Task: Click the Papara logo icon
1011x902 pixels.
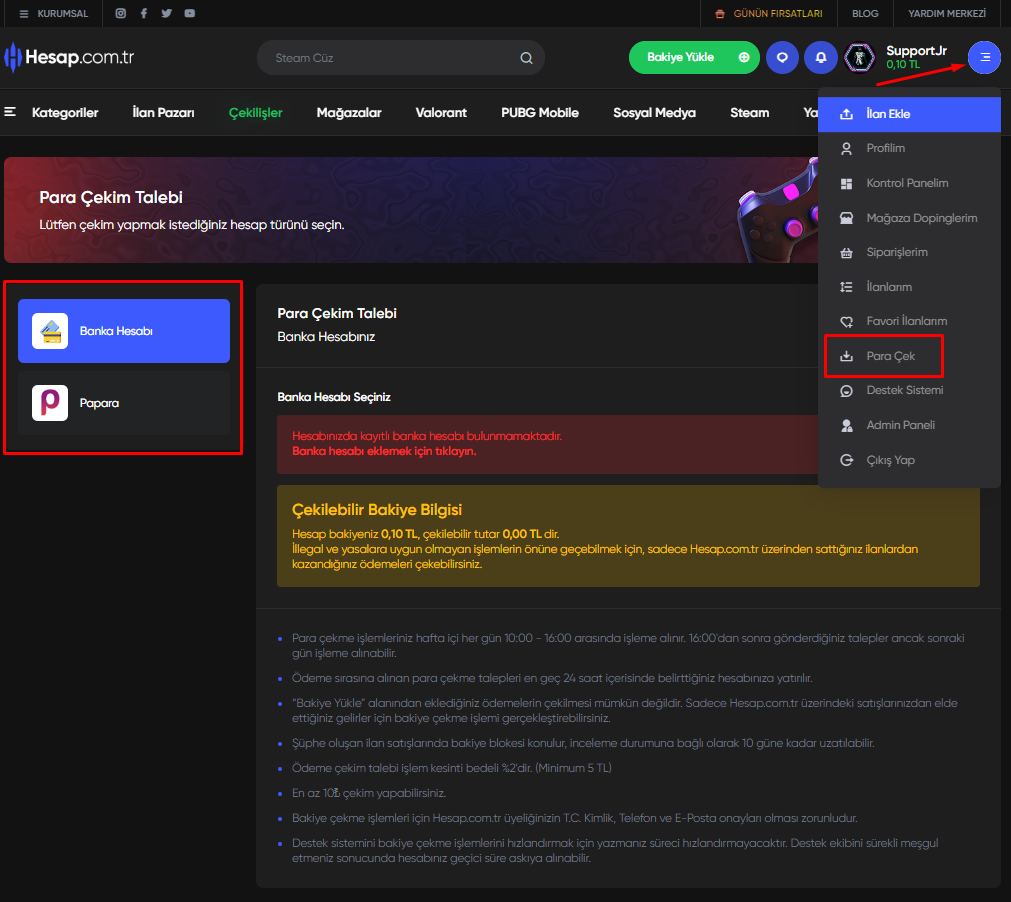Action: click(50, 403)
